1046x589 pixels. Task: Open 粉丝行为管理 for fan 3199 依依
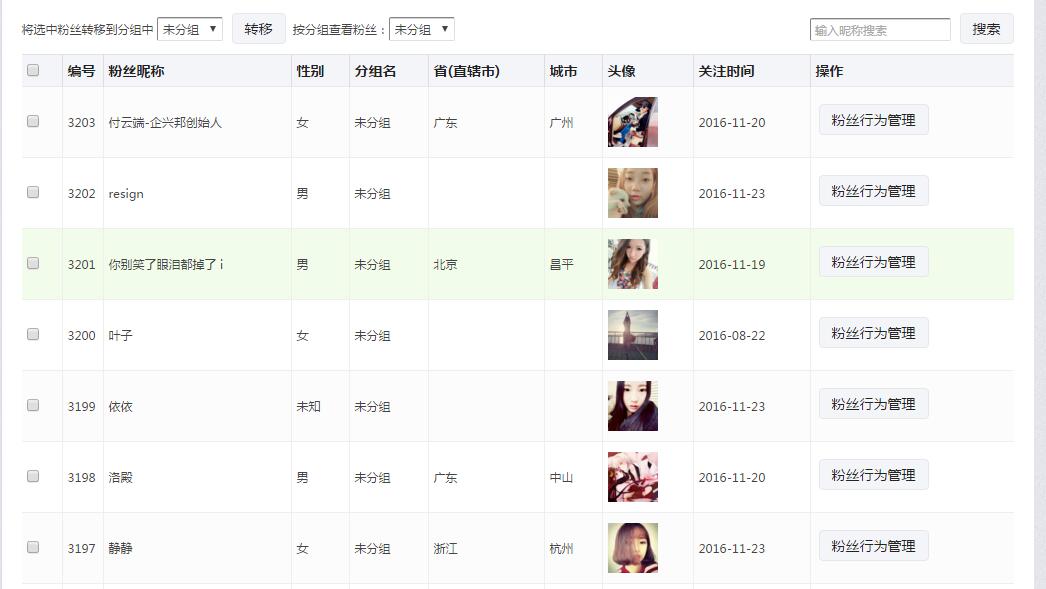click(873, 404)
